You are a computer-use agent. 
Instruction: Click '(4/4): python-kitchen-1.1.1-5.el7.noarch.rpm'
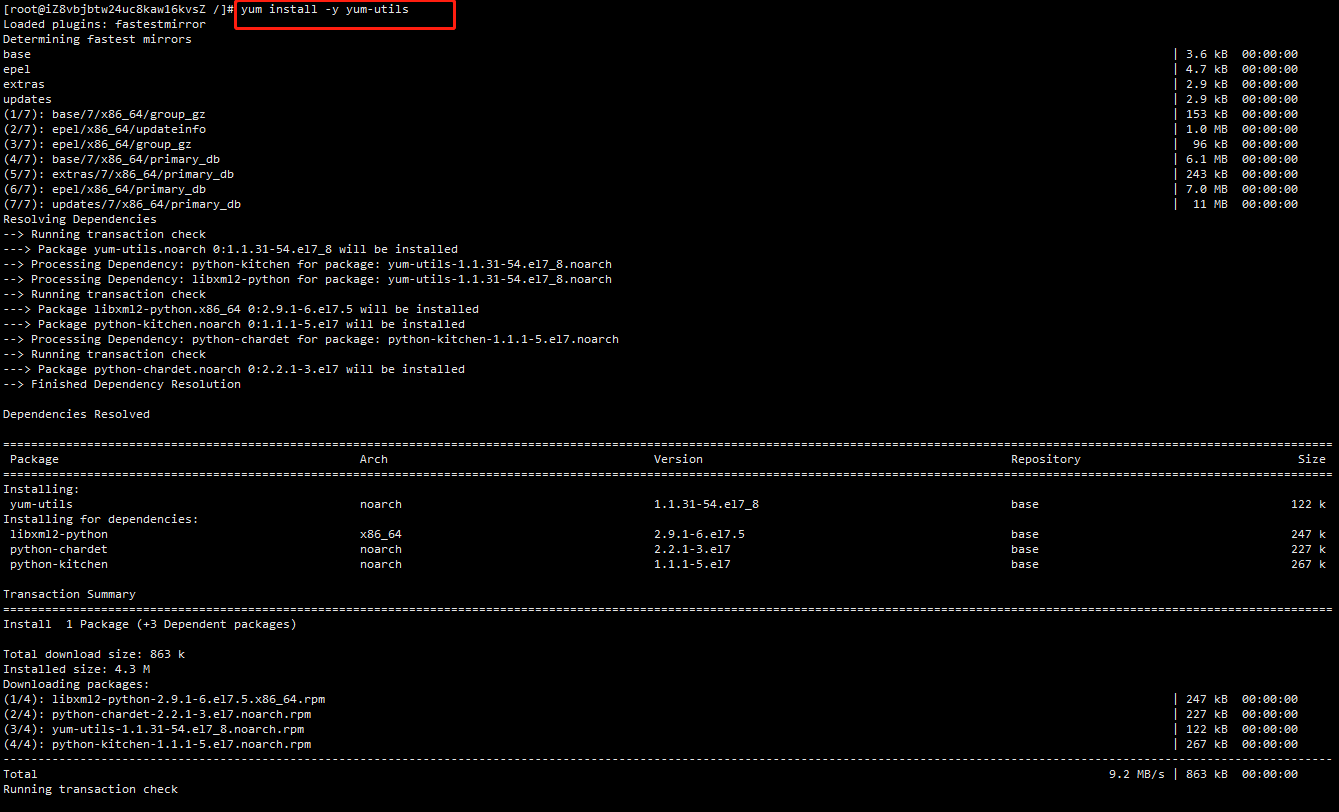(157, 744)
